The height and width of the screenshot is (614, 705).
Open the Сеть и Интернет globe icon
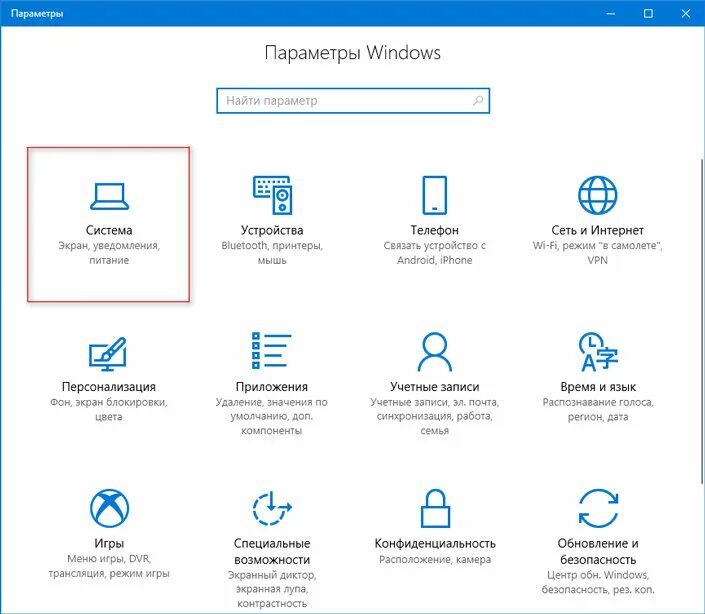coord(597,195)
